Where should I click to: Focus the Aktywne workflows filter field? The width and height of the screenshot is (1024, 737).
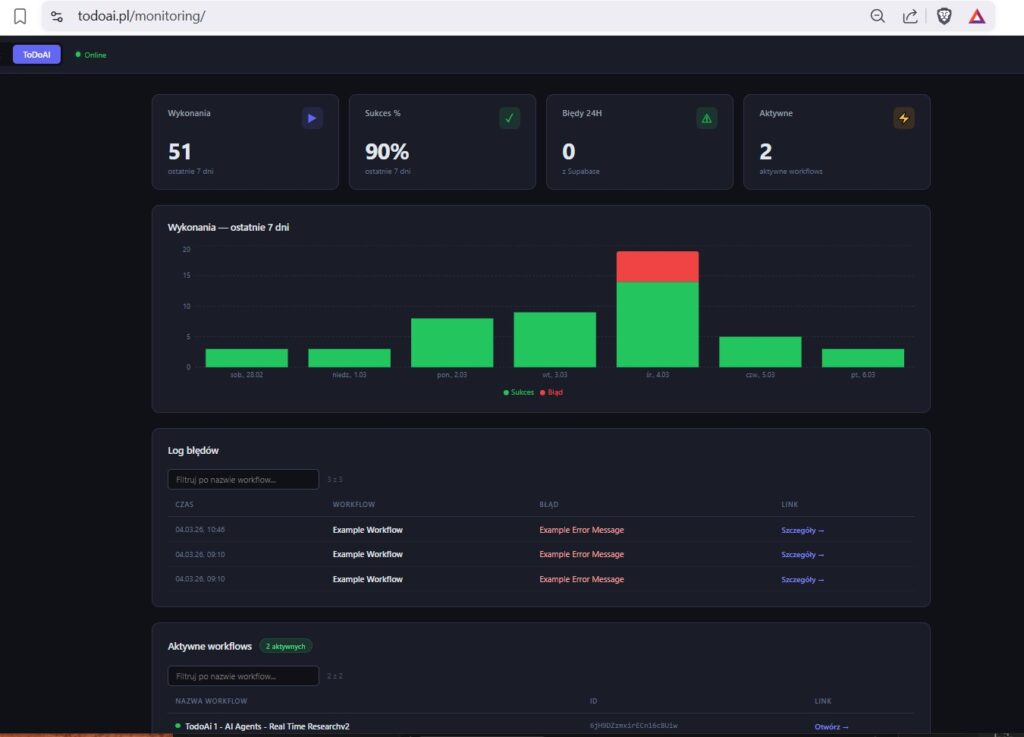(243, 676)
